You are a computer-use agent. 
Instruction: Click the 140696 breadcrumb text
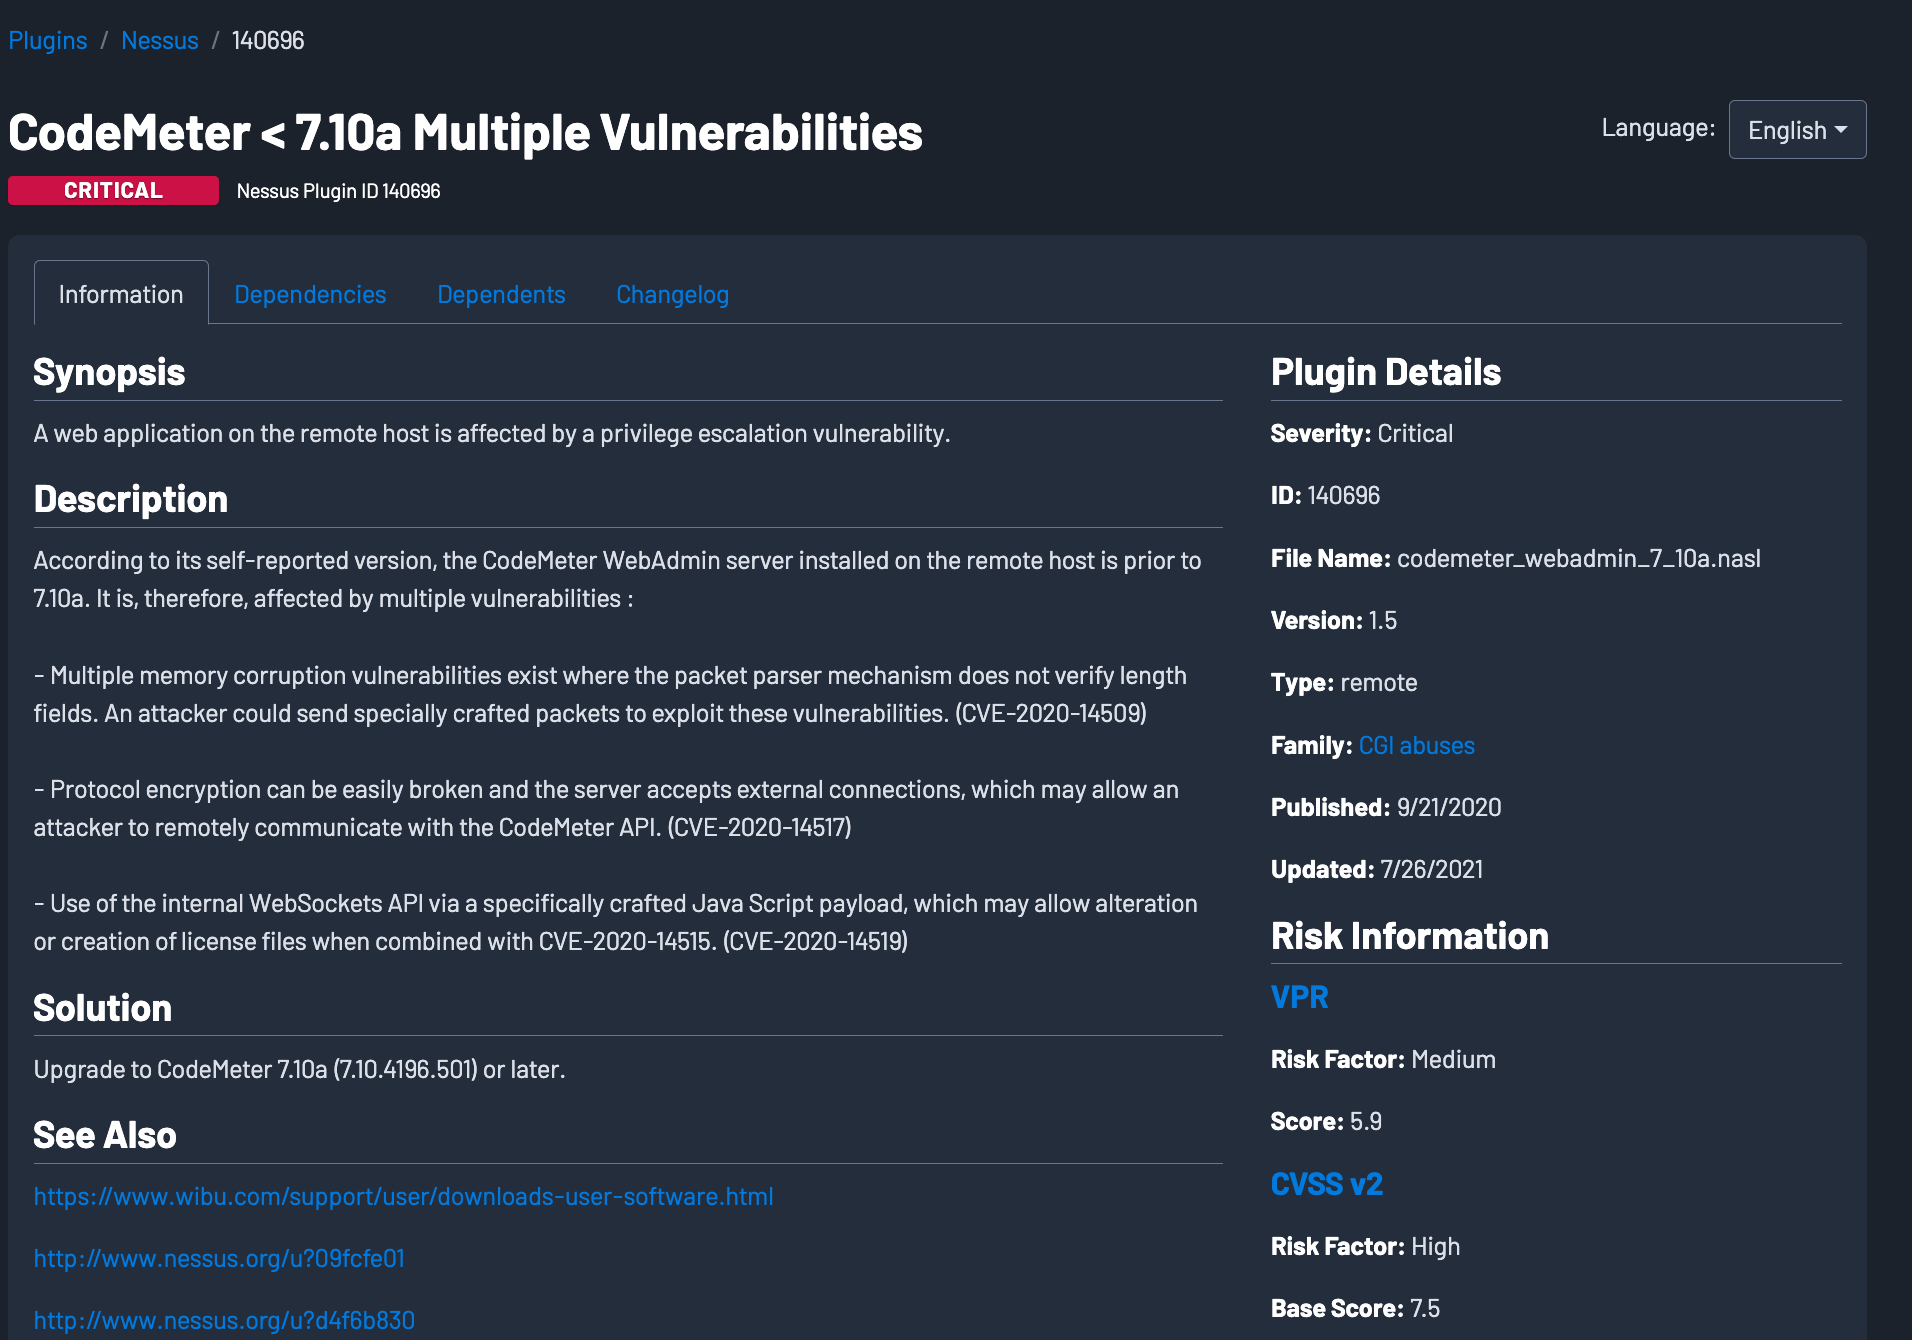(x=268, y=41)
